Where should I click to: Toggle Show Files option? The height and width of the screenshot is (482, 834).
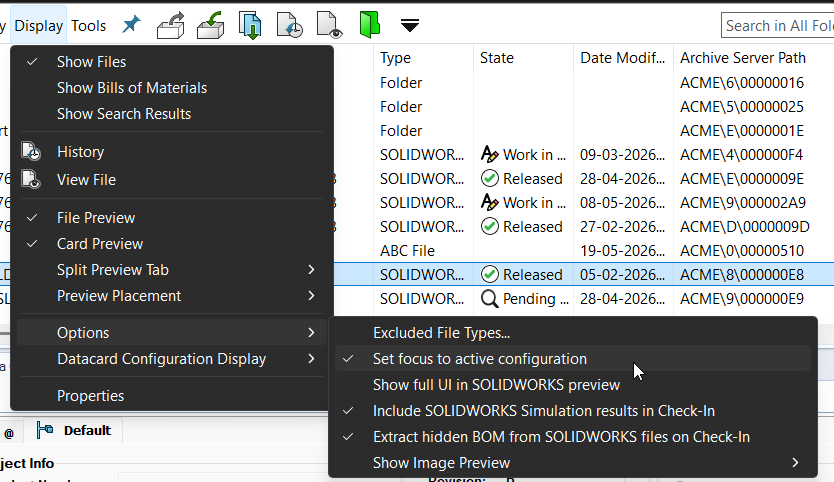pos(172,62)
